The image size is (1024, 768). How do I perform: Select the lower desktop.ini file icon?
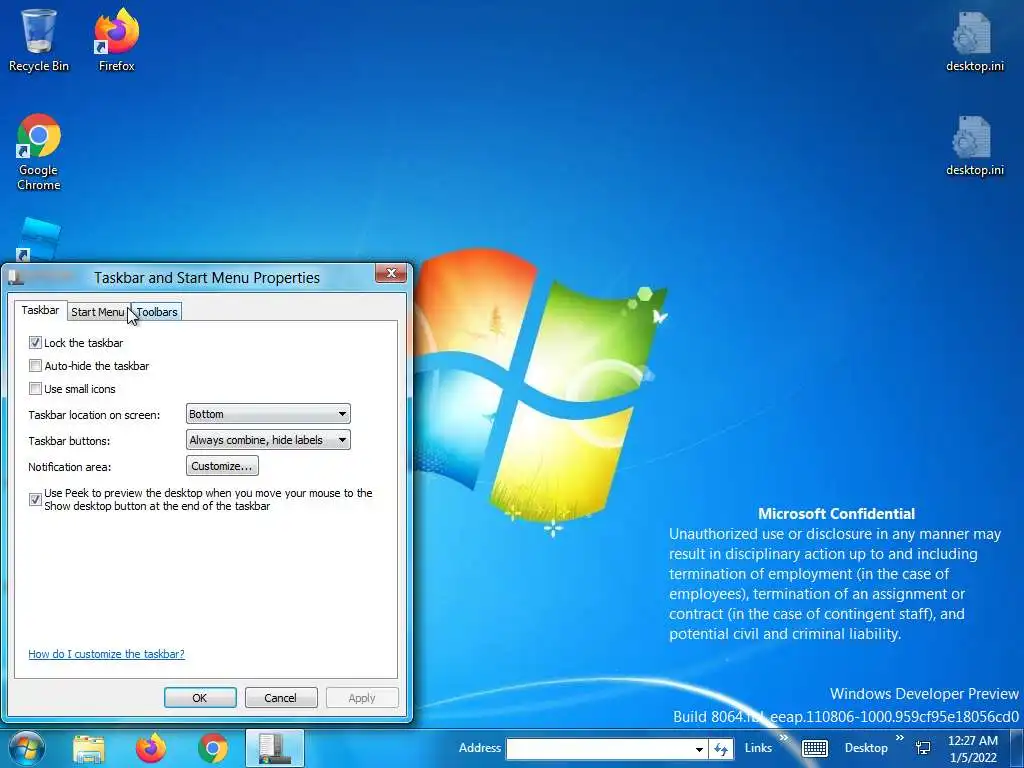pos(974,145)
